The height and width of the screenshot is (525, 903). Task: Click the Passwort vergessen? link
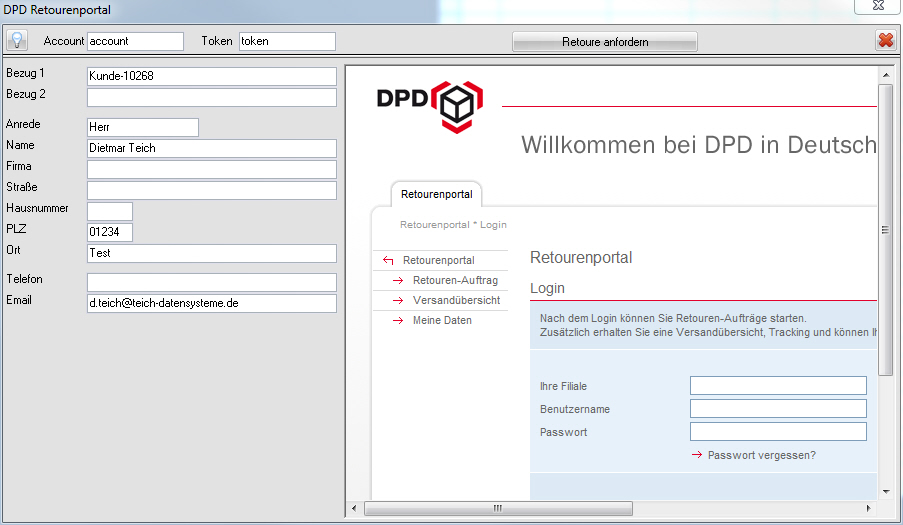(761, 455)
